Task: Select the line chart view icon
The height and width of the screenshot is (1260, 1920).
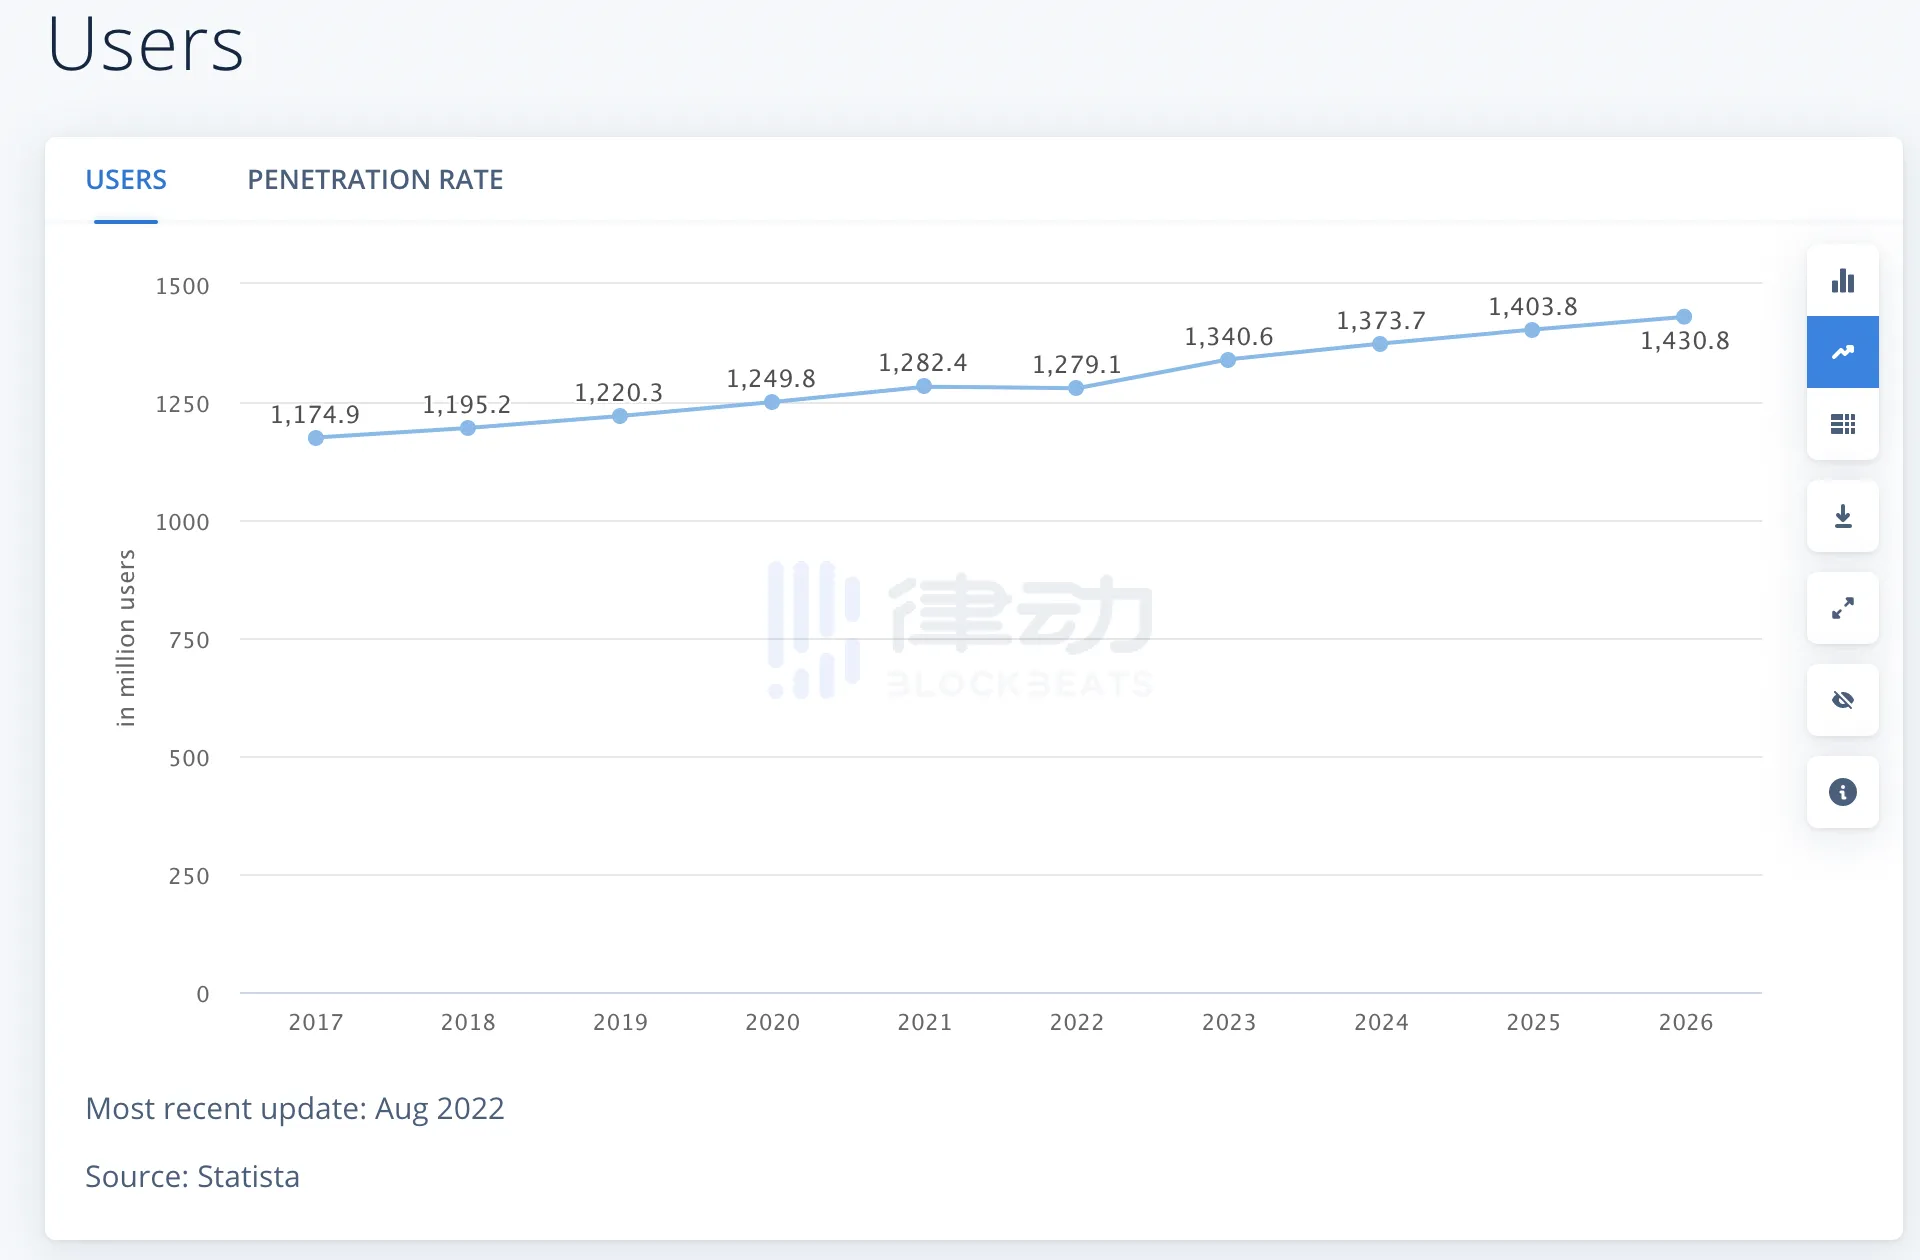Action: click(x=1842, y=352)
